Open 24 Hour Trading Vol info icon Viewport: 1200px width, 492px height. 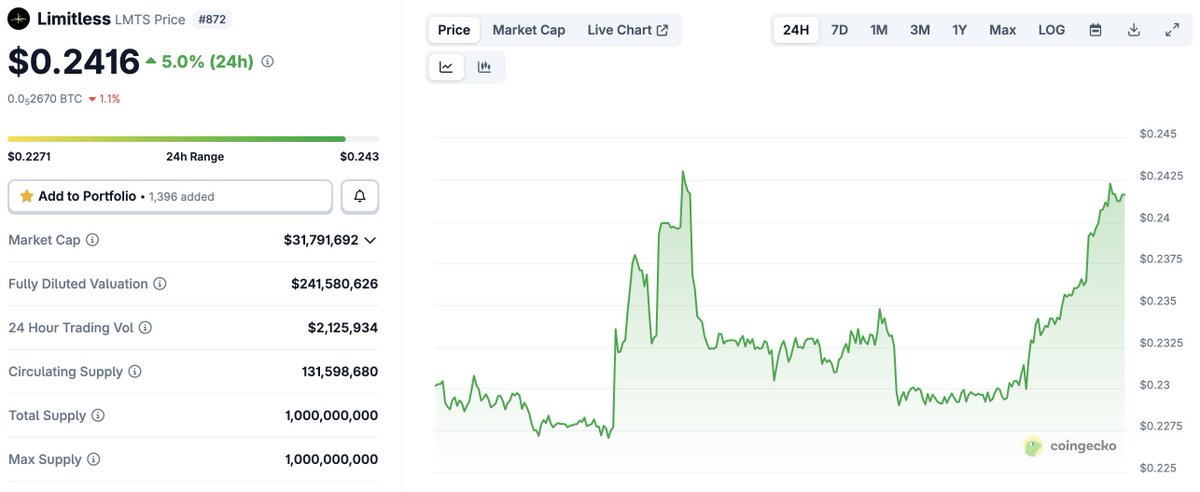tap(145, 328)
